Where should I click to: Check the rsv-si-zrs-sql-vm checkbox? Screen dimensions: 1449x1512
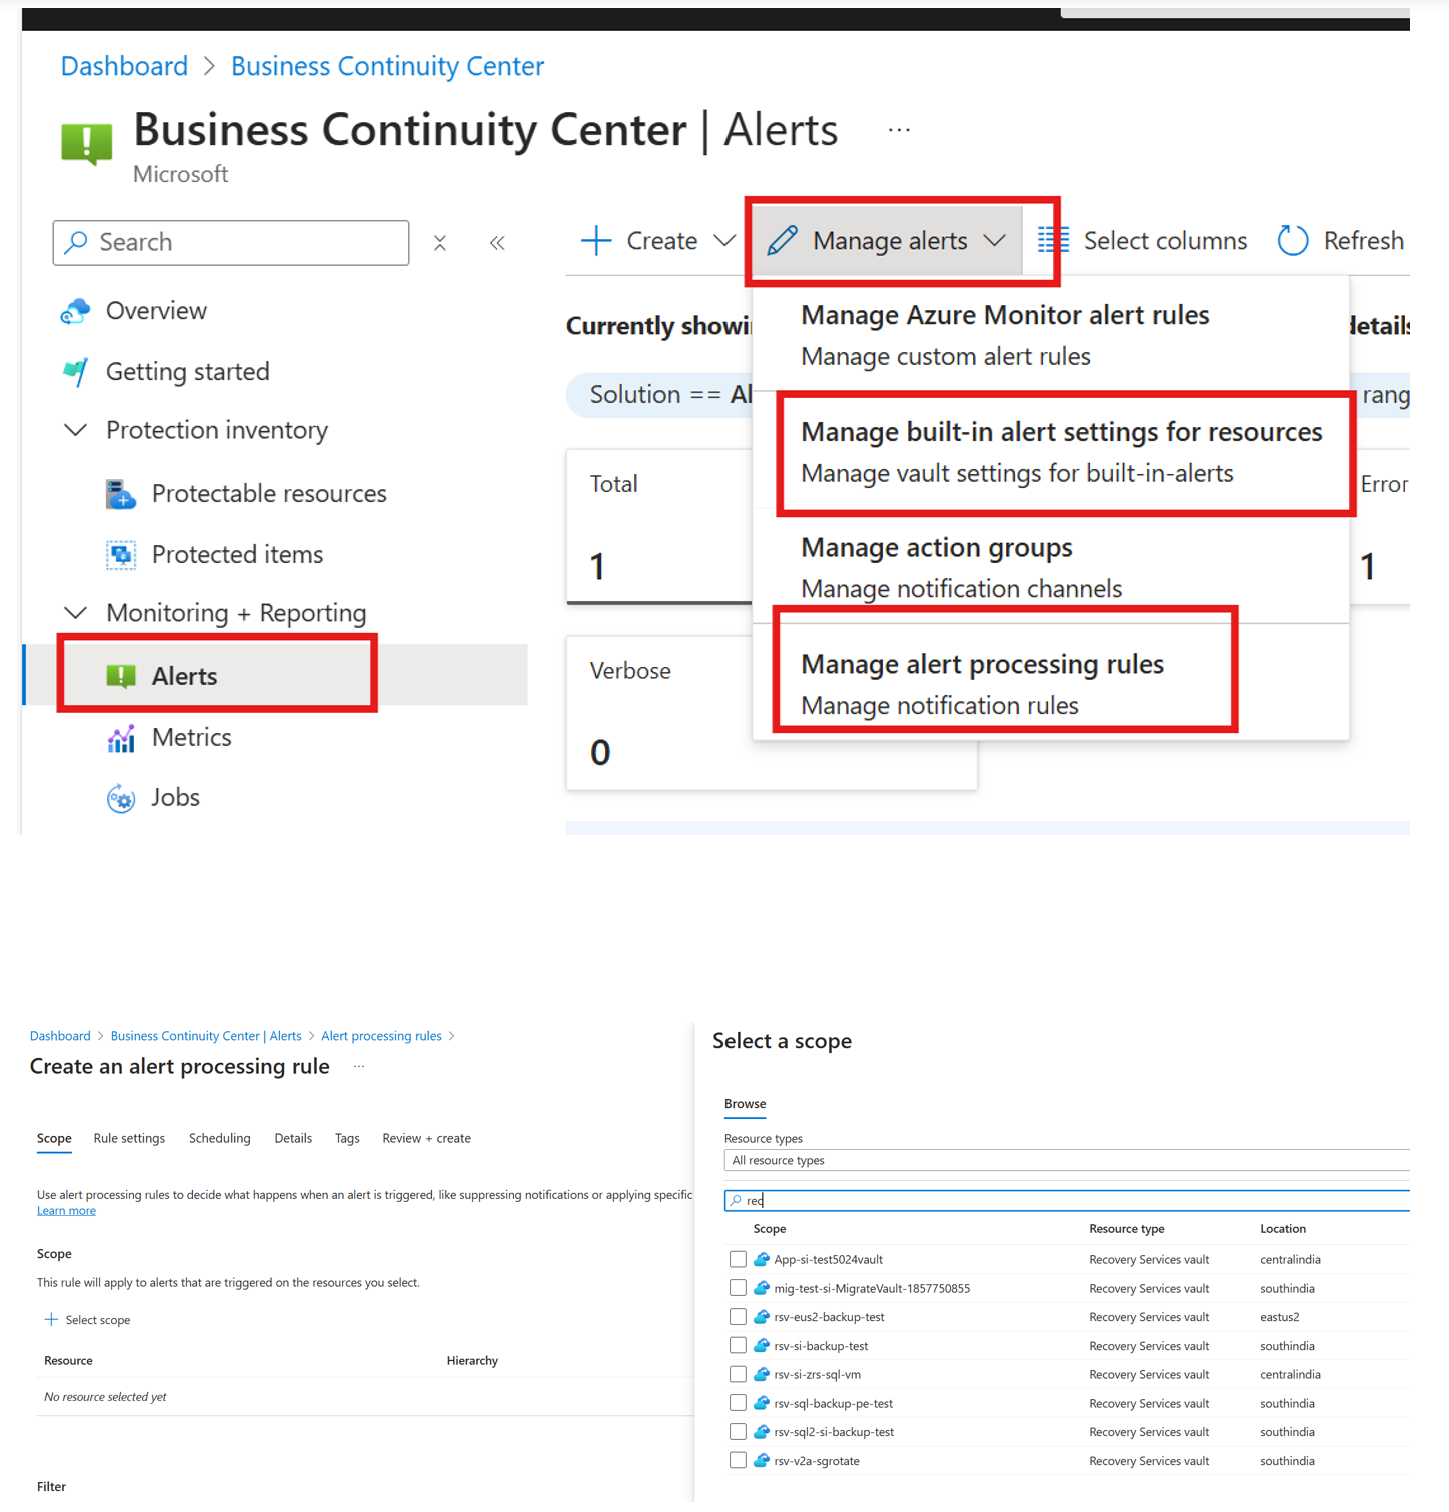[x=738, y=1374]
